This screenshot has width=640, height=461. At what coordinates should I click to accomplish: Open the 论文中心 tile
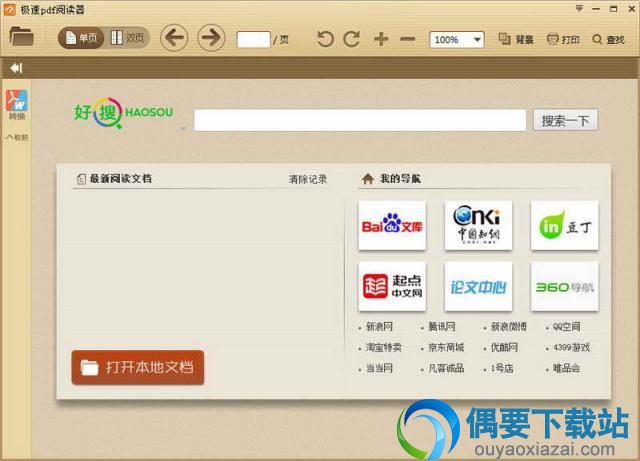click(478, 287)
